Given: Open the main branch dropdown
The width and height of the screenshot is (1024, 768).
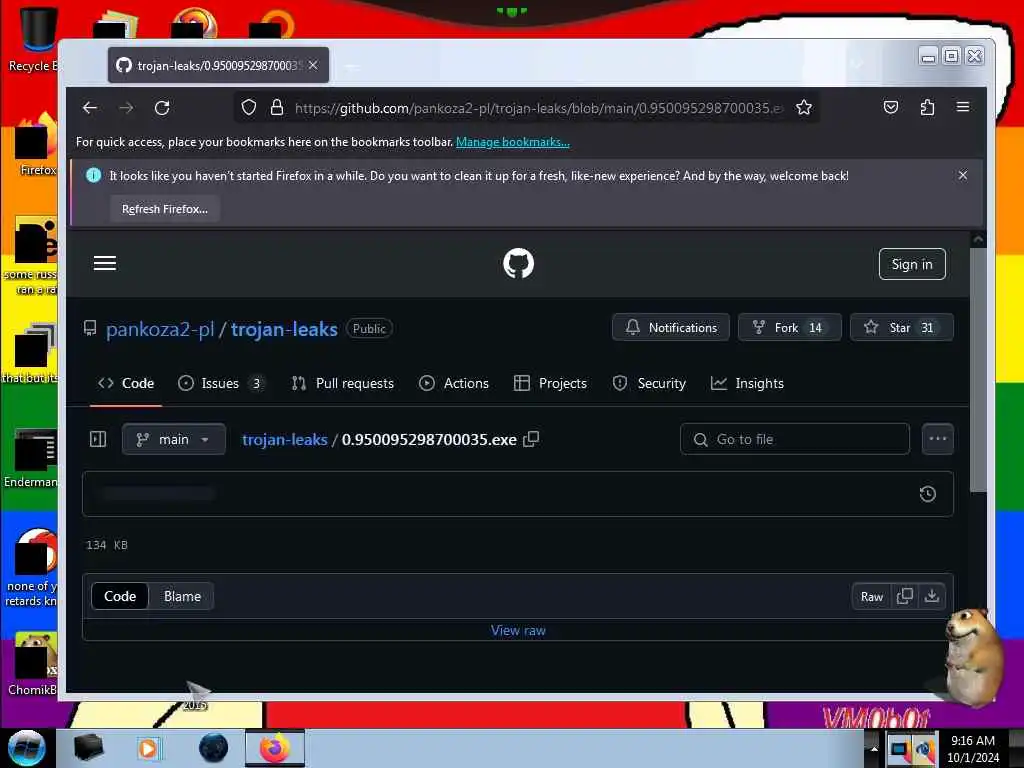Looking at the screenshot, I should [x=174, y=439].
